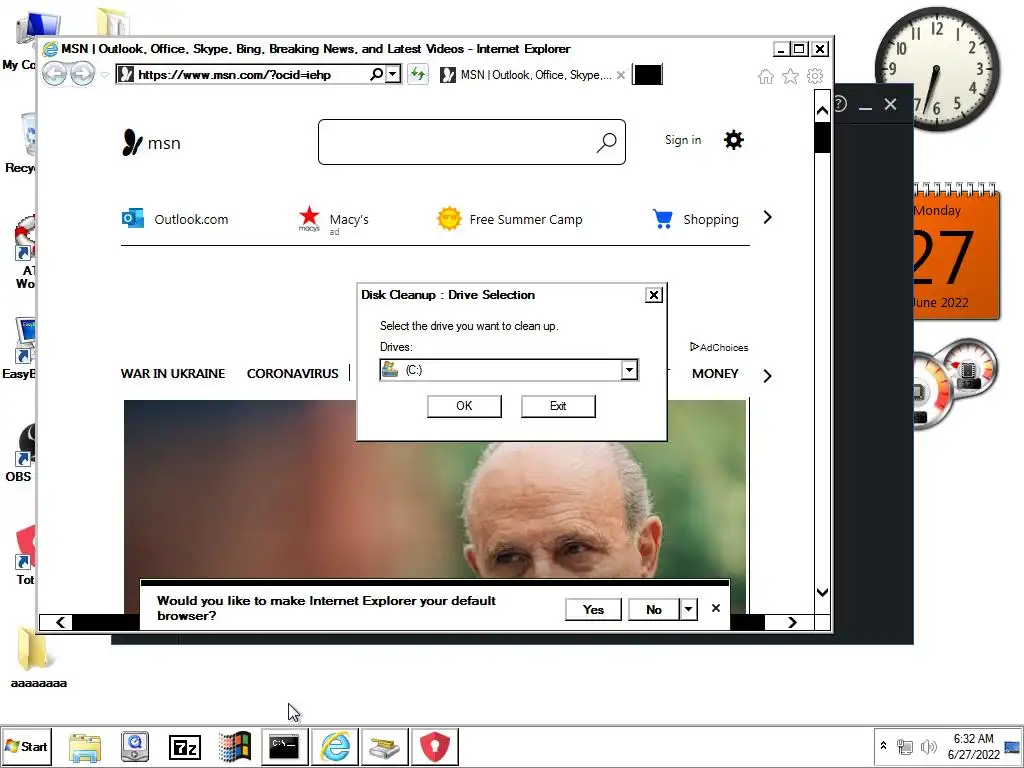
Task: Click help icon on background dark window
Action: click(x=840, y=104)
